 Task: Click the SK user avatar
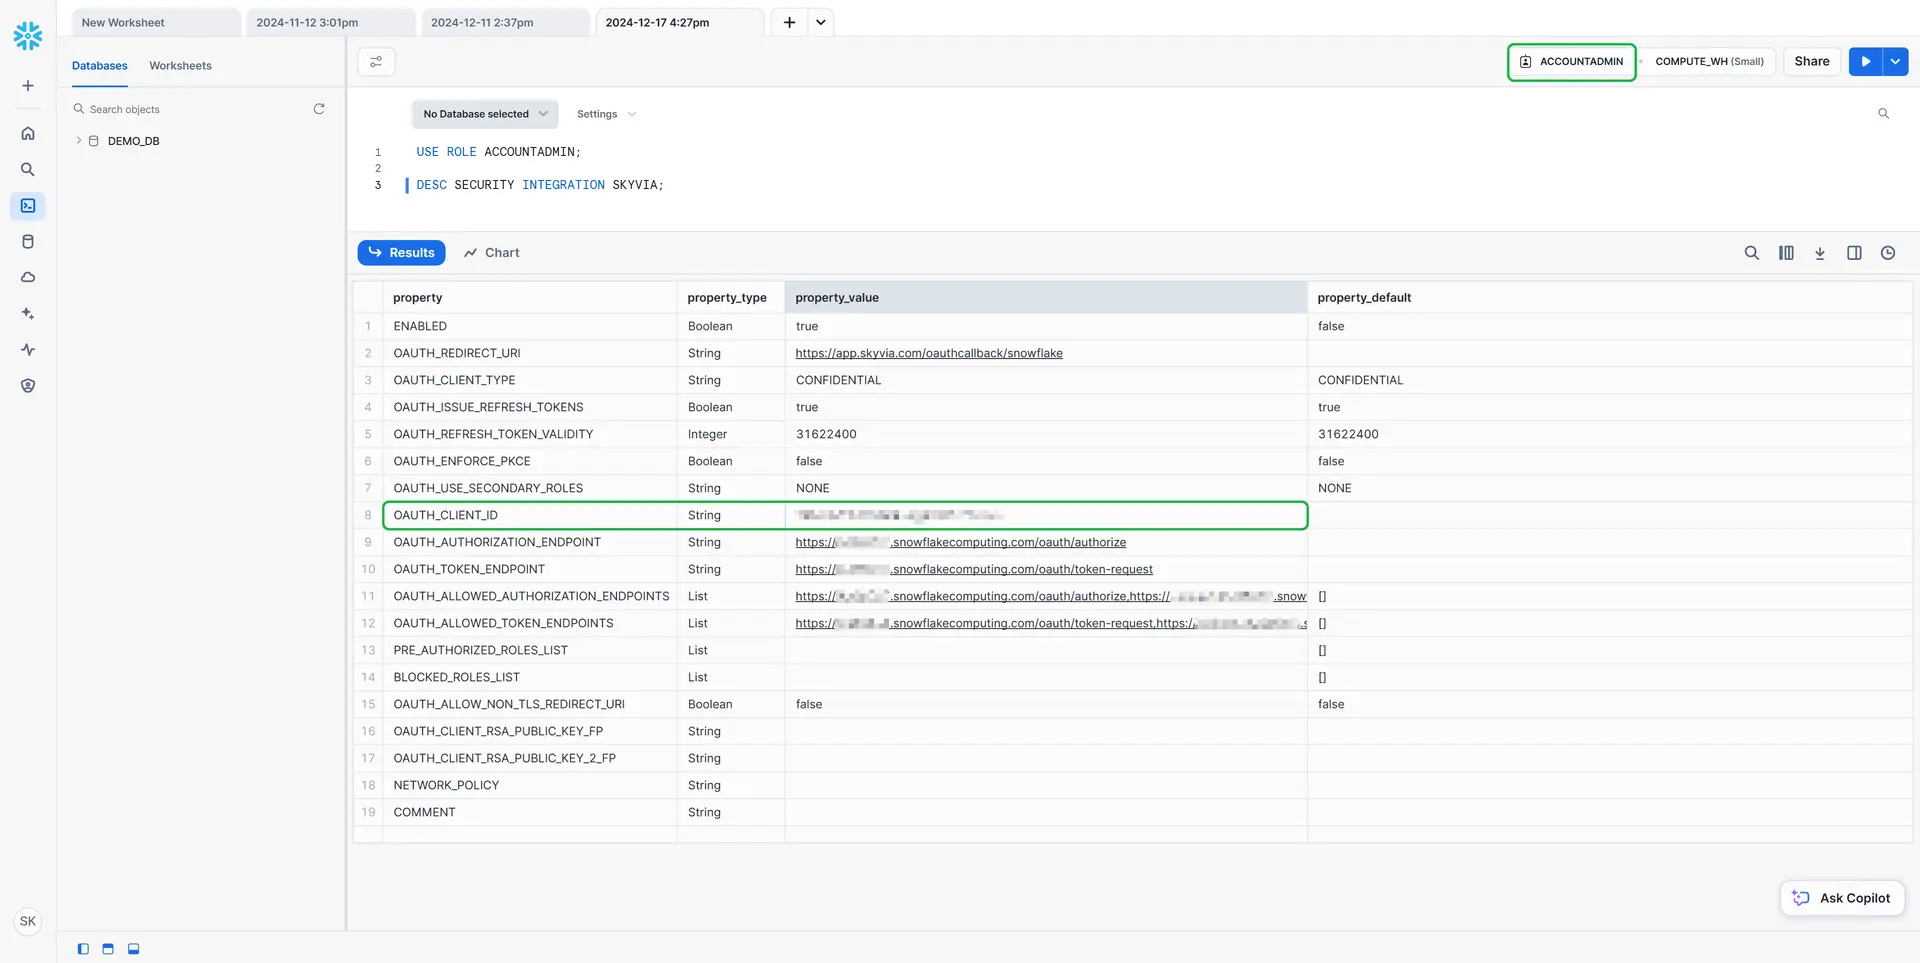click(x=28, y=921)
